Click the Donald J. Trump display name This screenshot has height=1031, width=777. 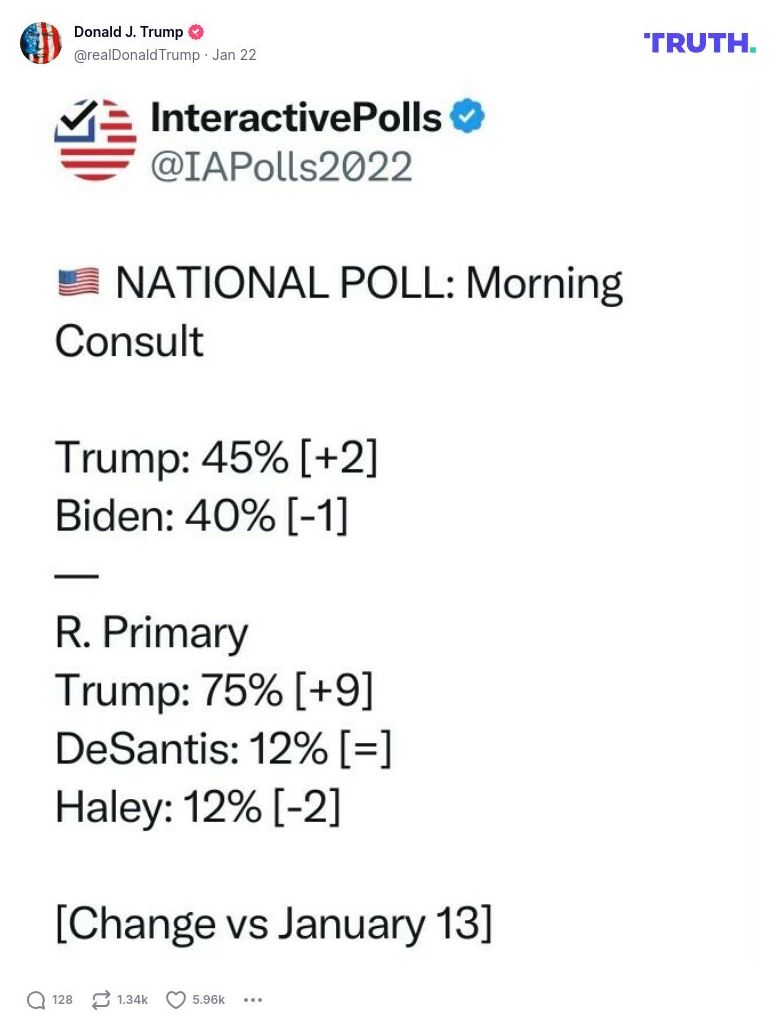[x=129, y=31]
